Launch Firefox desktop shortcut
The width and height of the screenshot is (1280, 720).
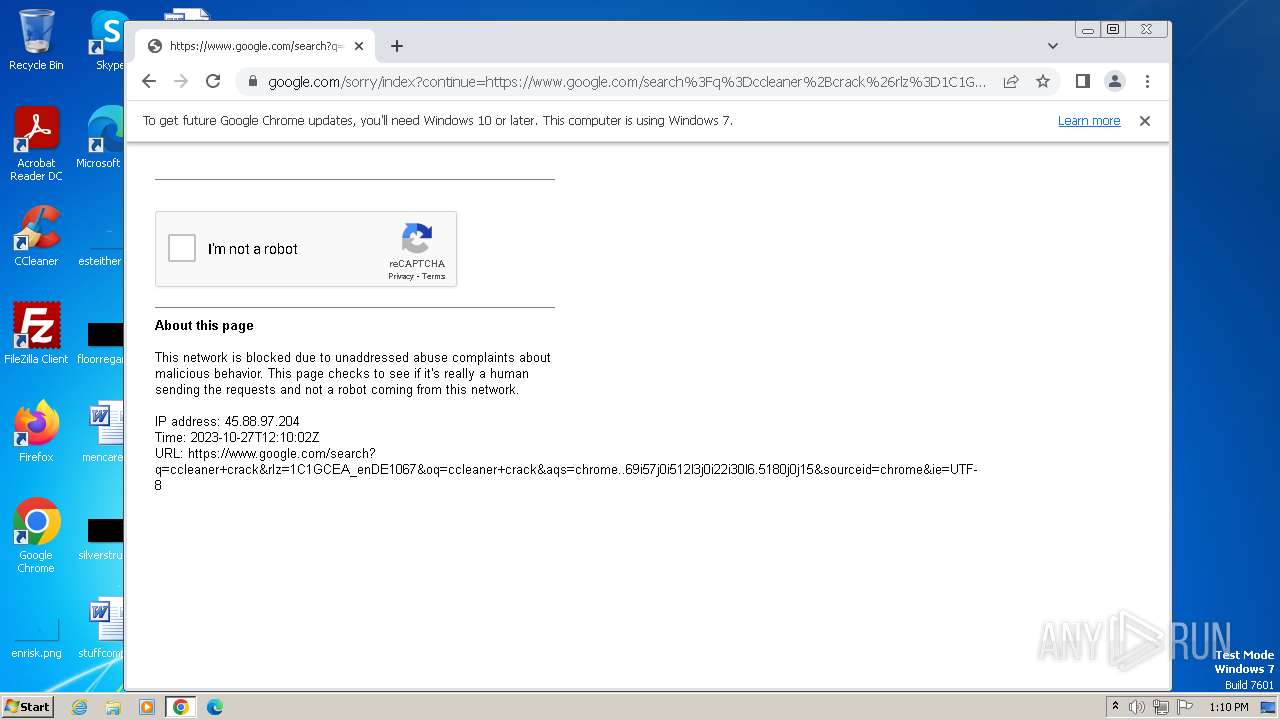(x=36, y=431)
